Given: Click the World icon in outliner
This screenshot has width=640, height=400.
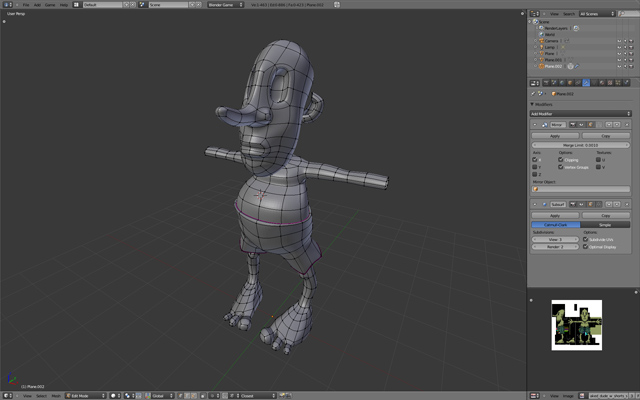Looking at the screenshot, I should pyautogui.click(x=541, y=34).
